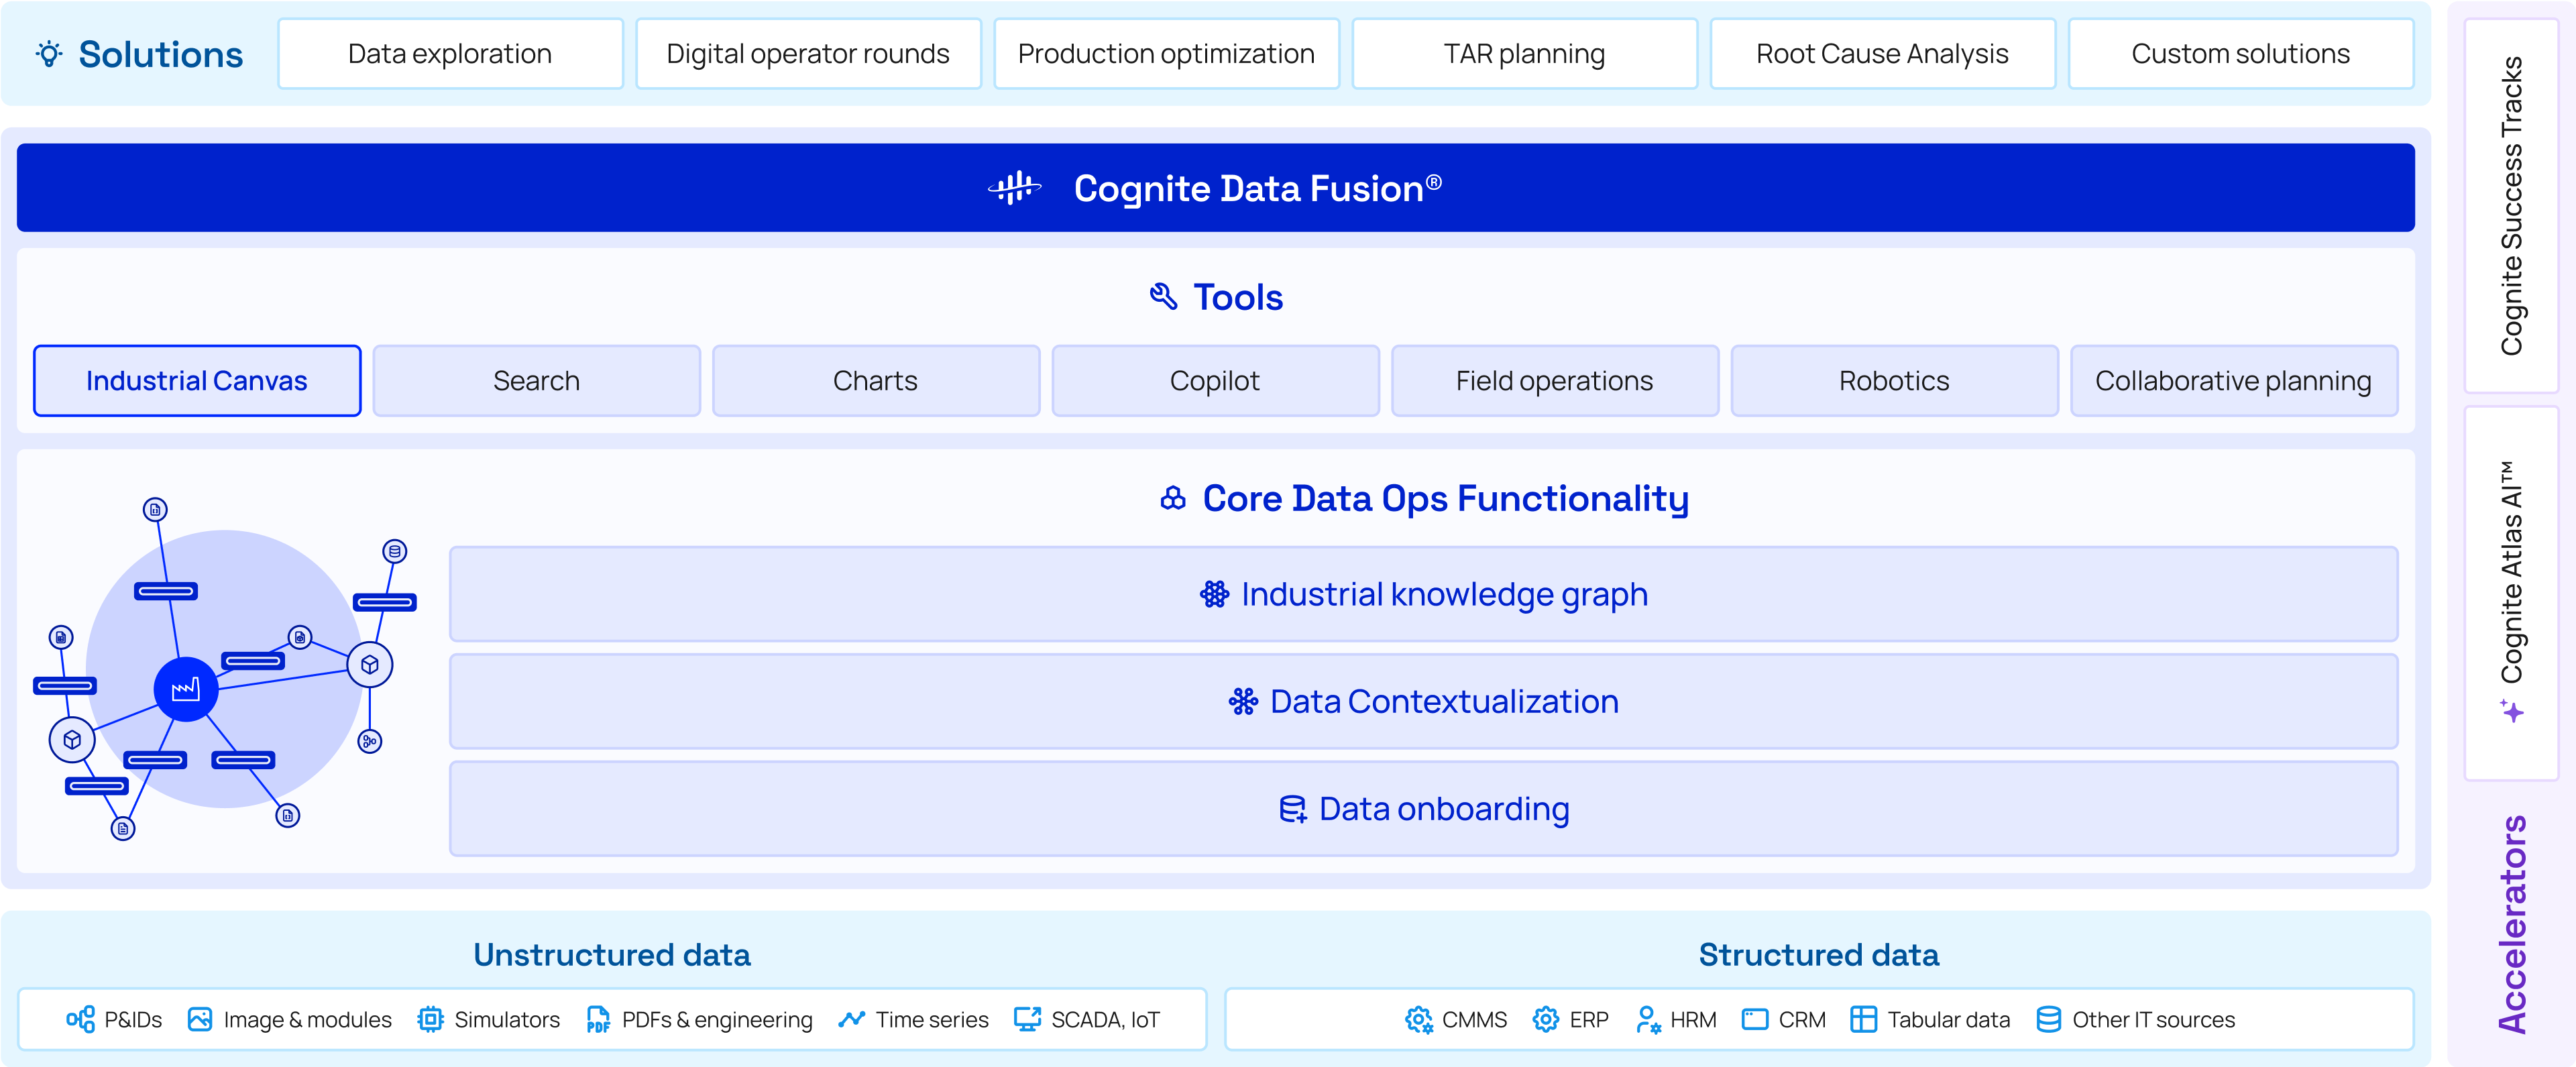Click the Solutions lightbulb icon
The height and width of the screenshot is (1067, 2576).
(49, 54)
